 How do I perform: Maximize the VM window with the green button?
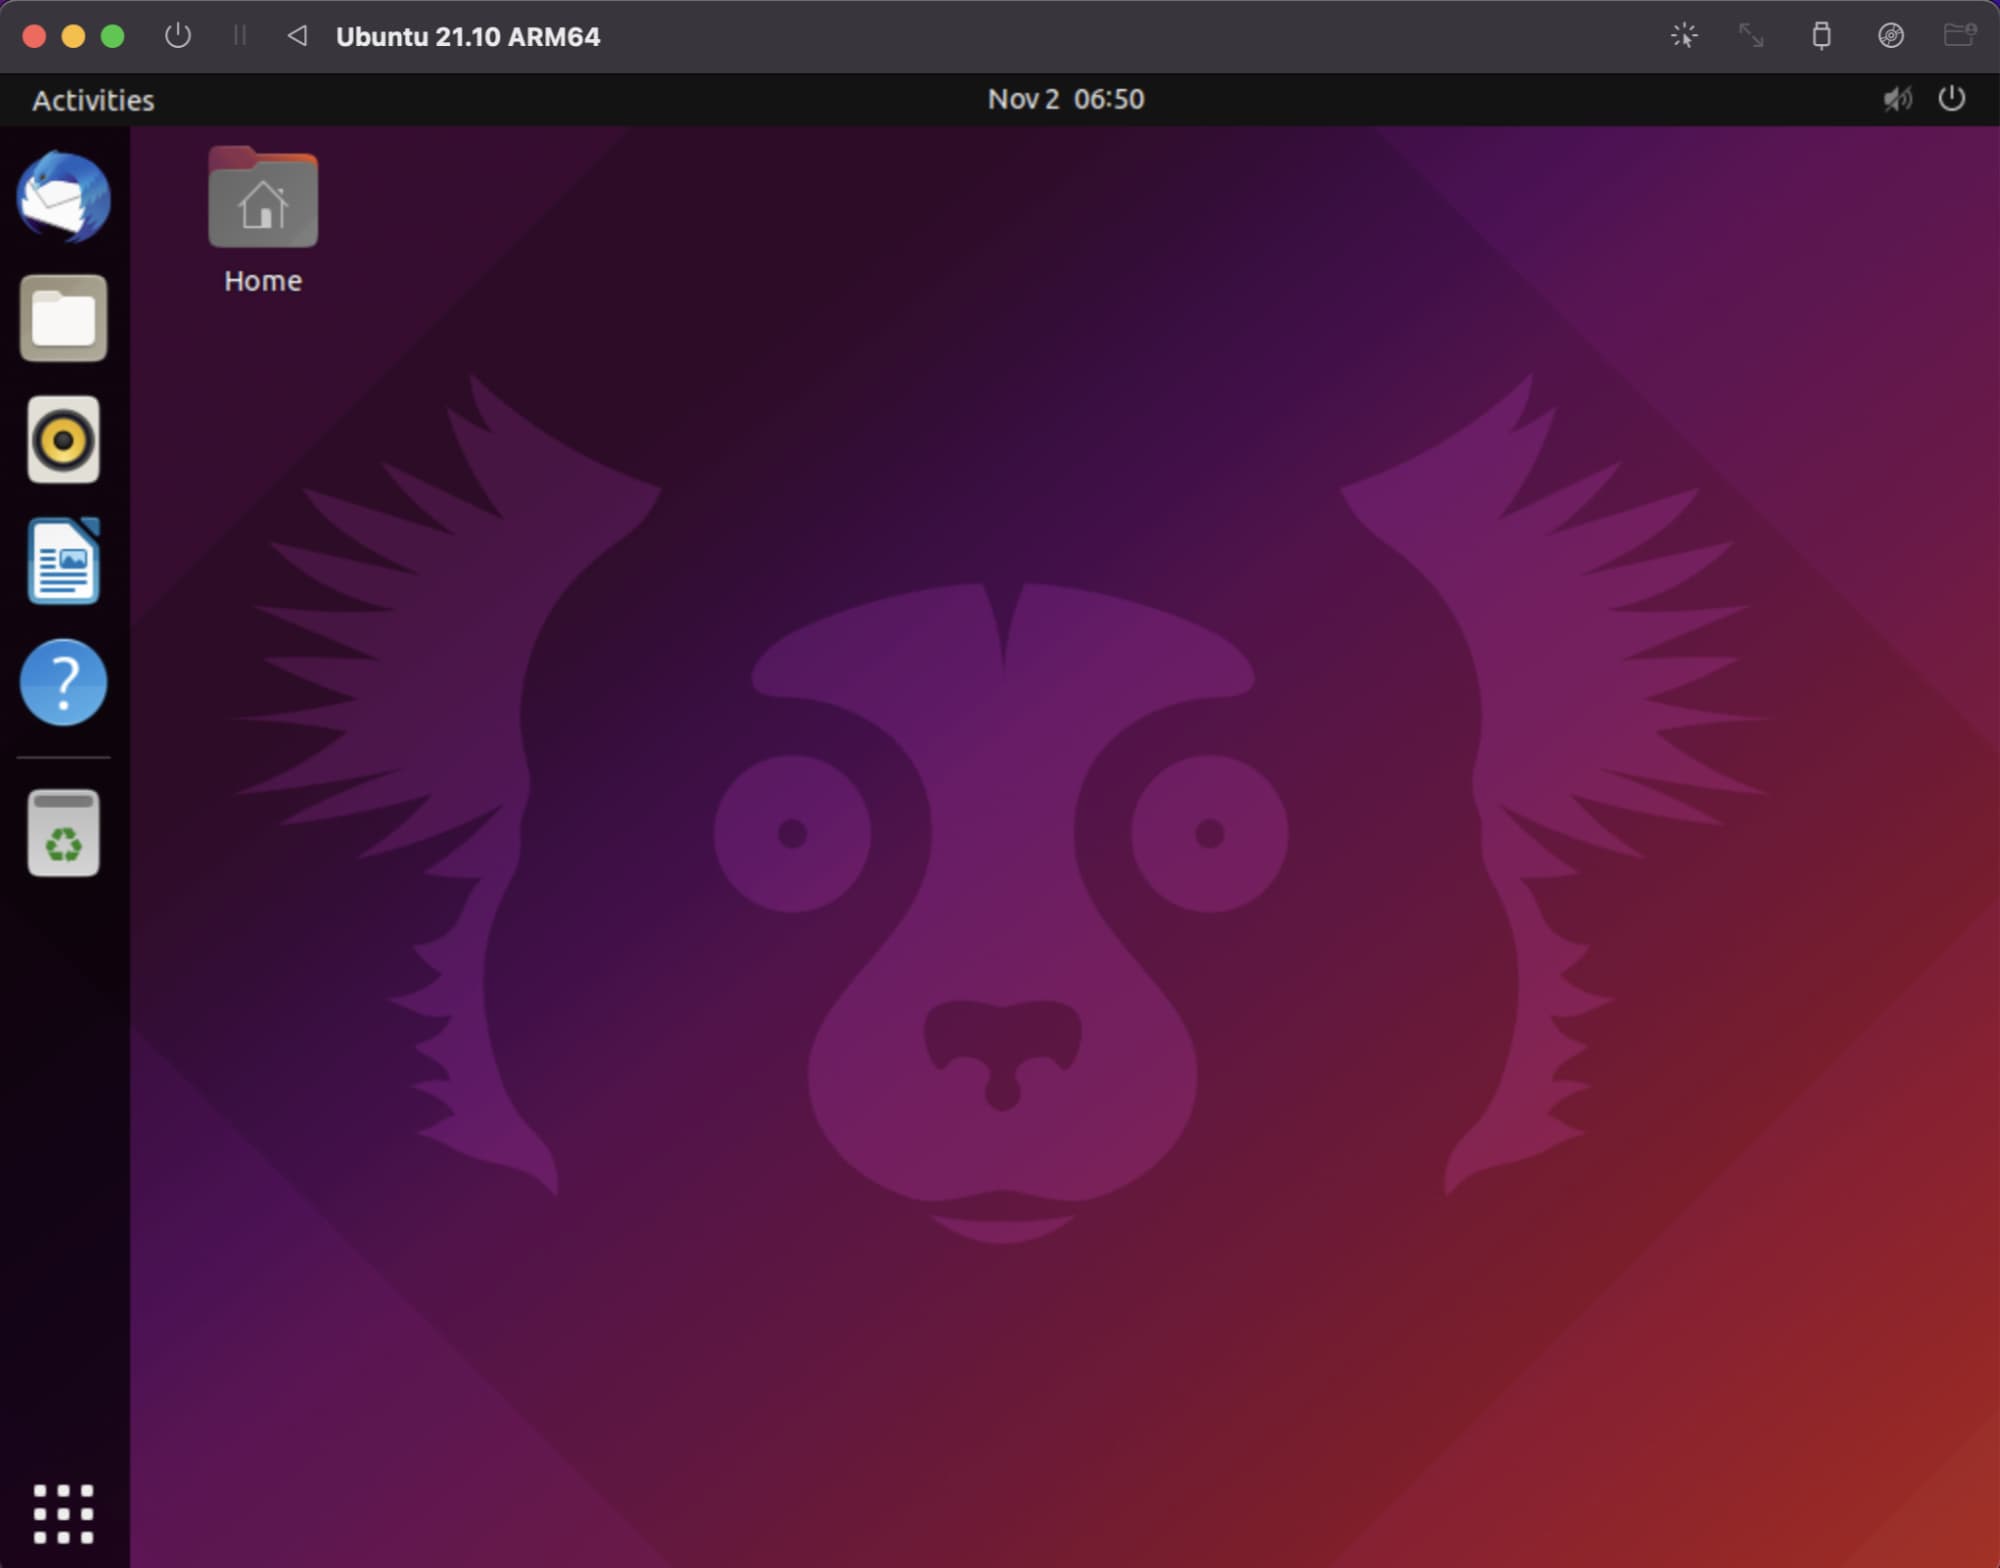tap(113, 36)
